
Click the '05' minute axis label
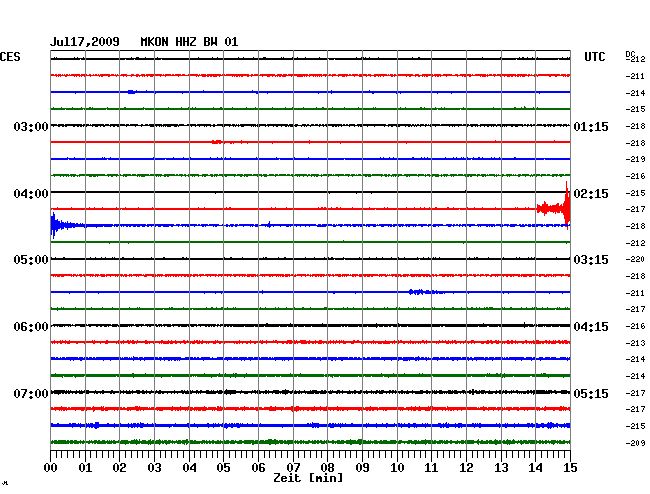(223, 467)
